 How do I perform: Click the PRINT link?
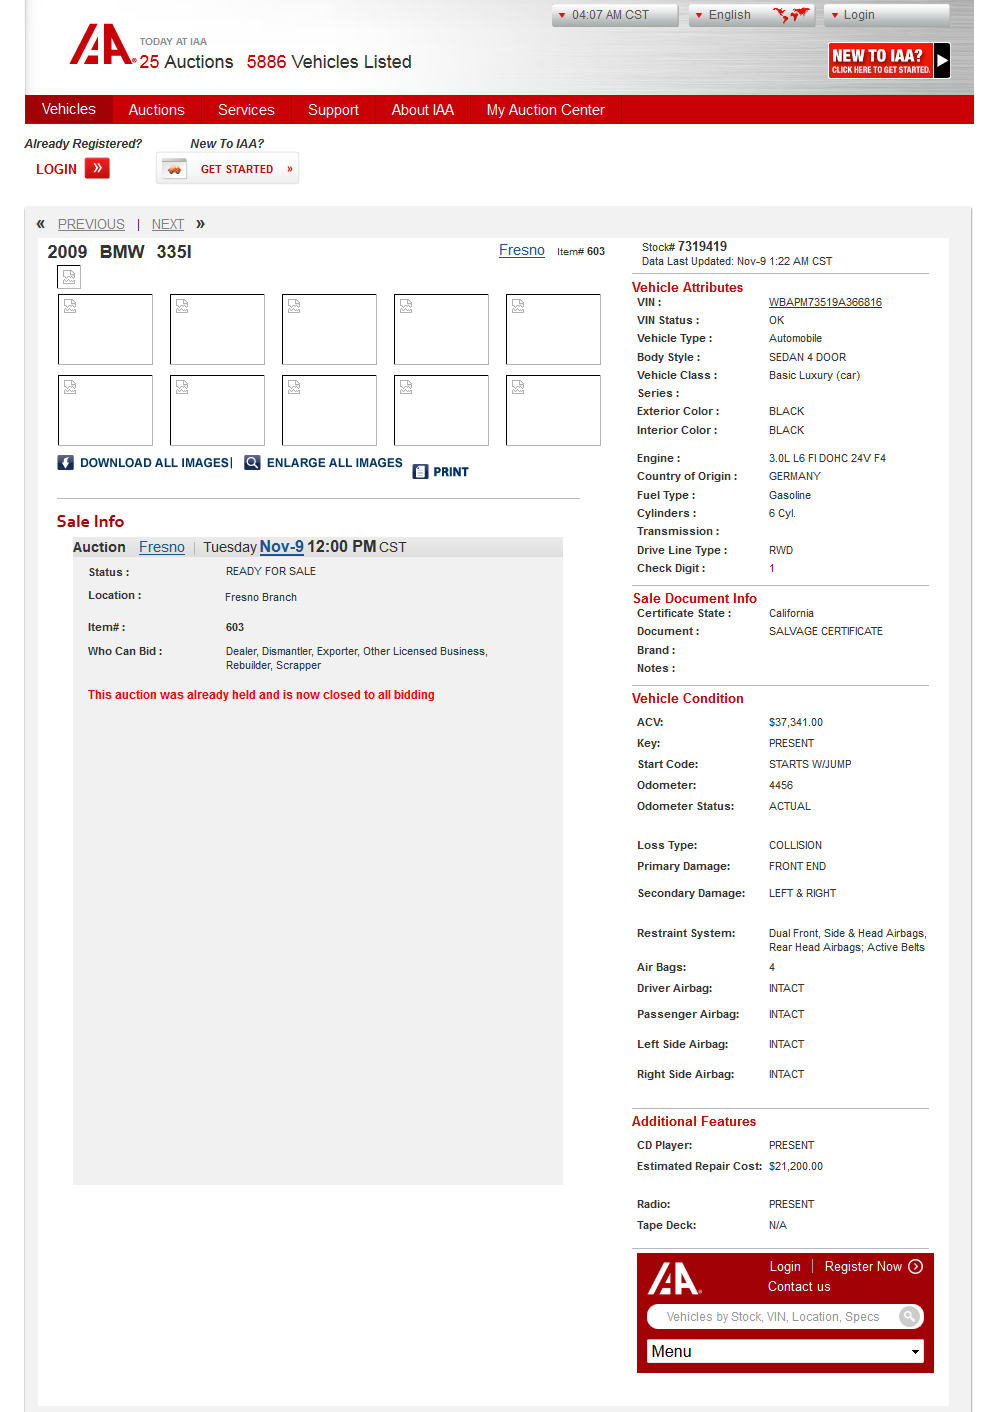pyautogui.click(x=451, y=472)
